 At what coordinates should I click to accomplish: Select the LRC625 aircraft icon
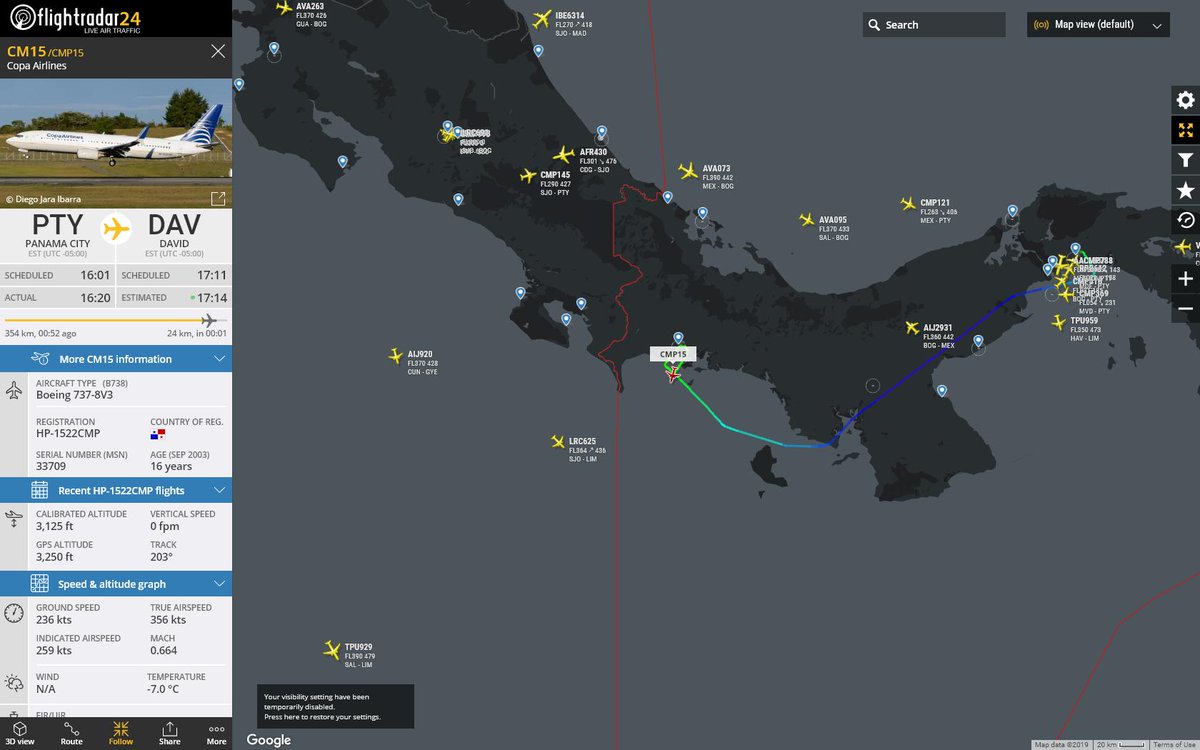coord(558,442)
